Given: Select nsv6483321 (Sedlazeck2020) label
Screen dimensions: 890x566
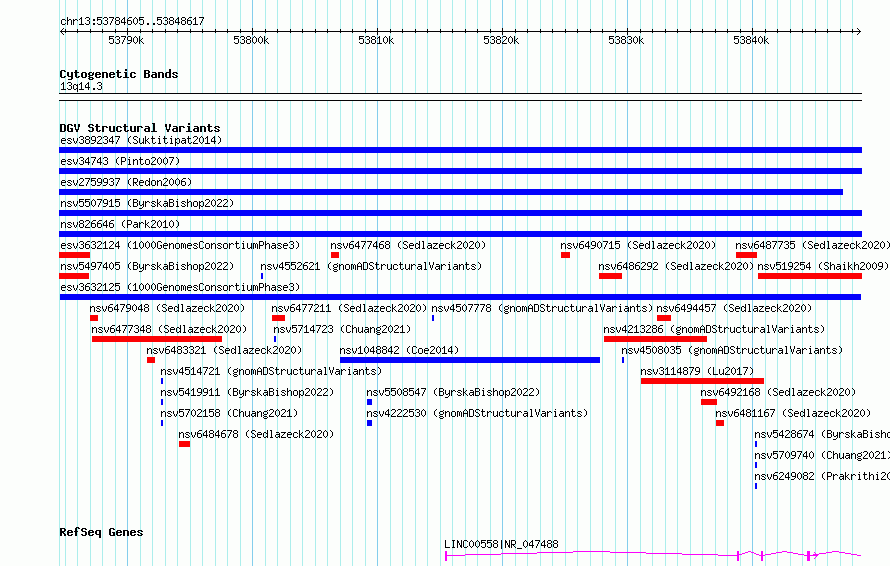Looking at the screenshot, I should coord(224,350).
